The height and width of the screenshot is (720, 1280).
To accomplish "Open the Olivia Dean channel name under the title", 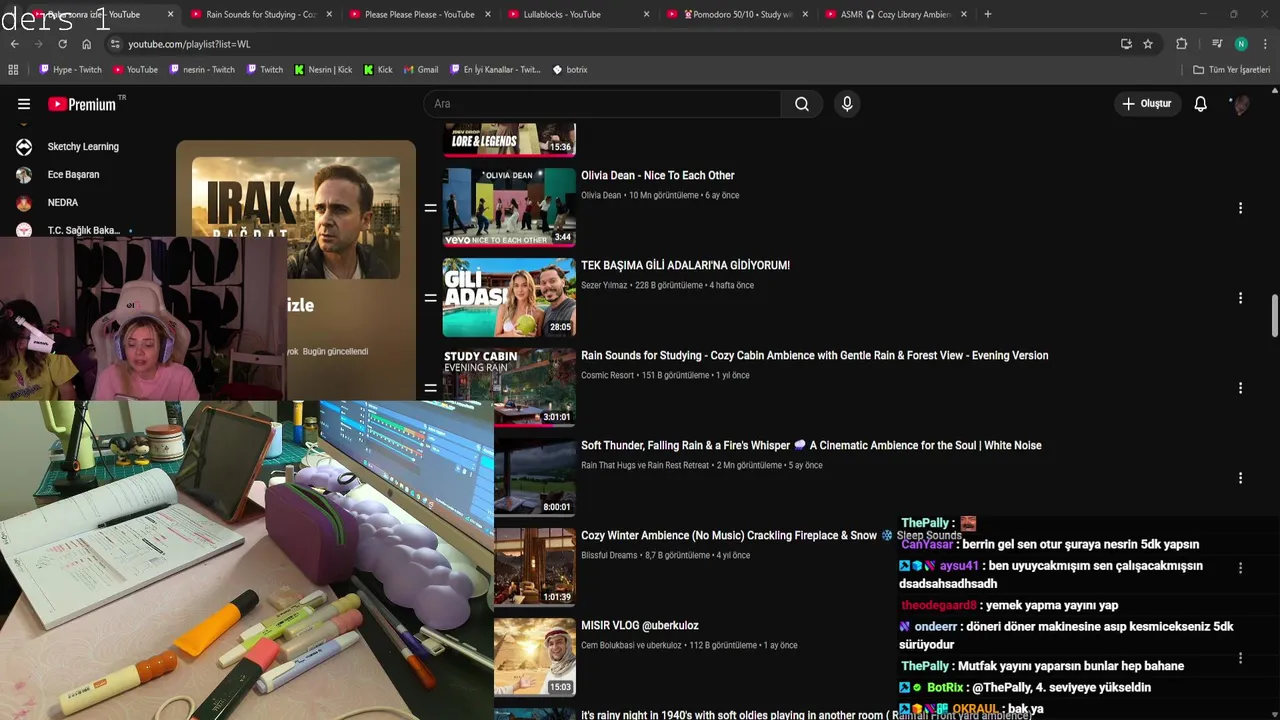I will (x=601, y=195).
